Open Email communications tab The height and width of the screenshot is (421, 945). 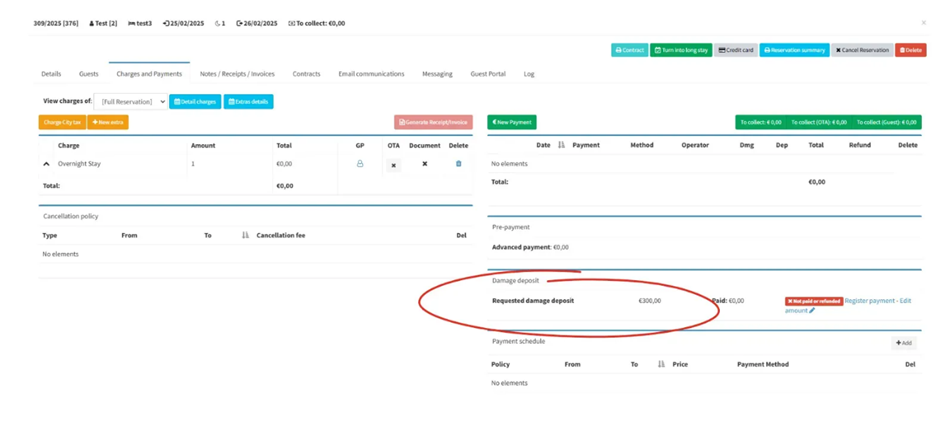371,74
